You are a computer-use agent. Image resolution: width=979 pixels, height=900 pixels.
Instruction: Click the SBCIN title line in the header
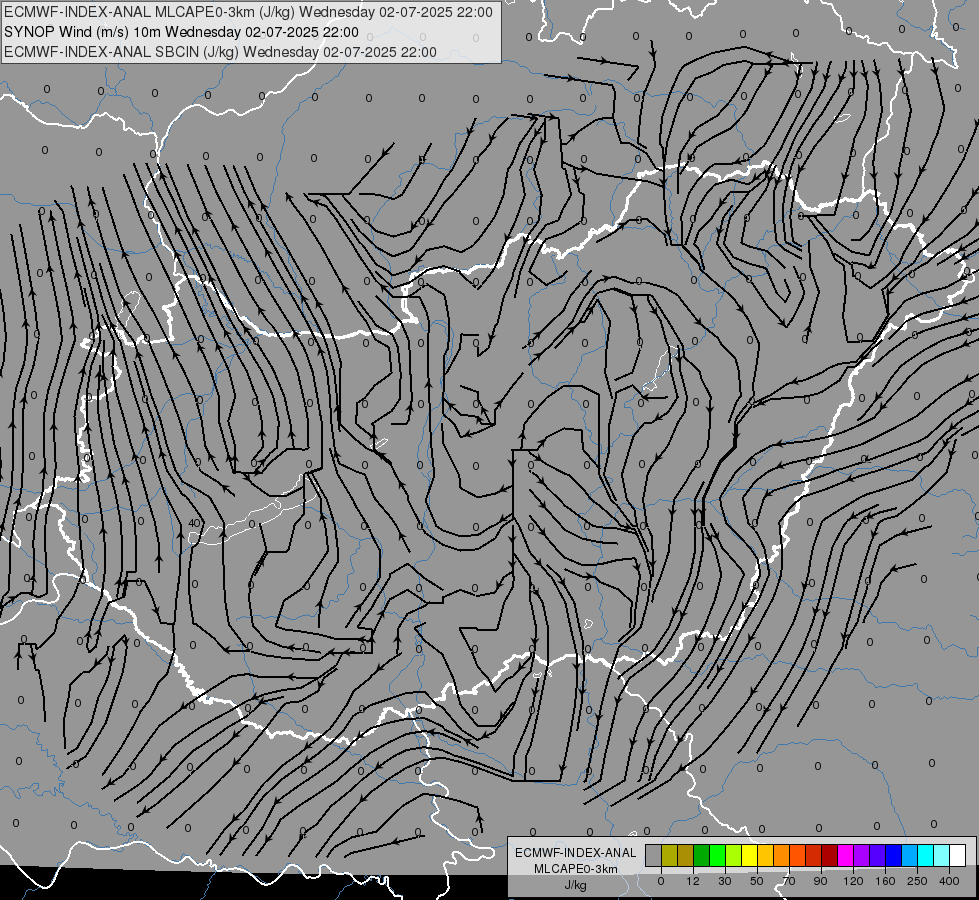coord(220,52)
